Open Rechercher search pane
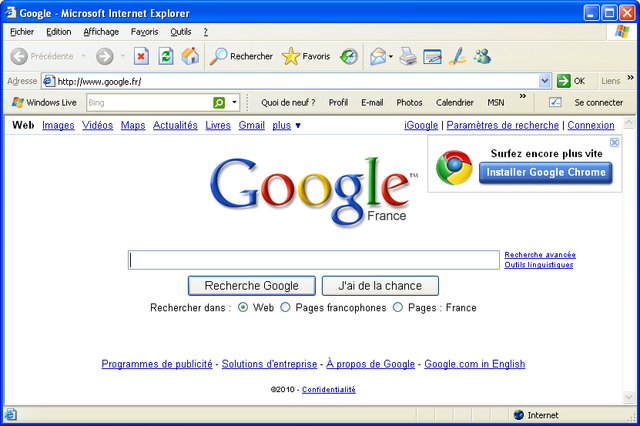This screenshot has height=426, width=640. pos(241,56)
